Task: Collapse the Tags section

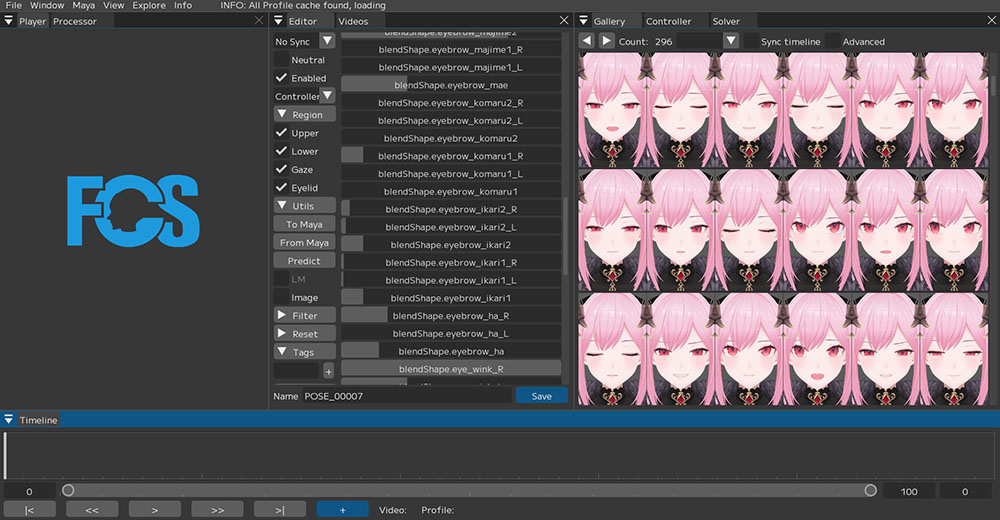Action: 305,352
